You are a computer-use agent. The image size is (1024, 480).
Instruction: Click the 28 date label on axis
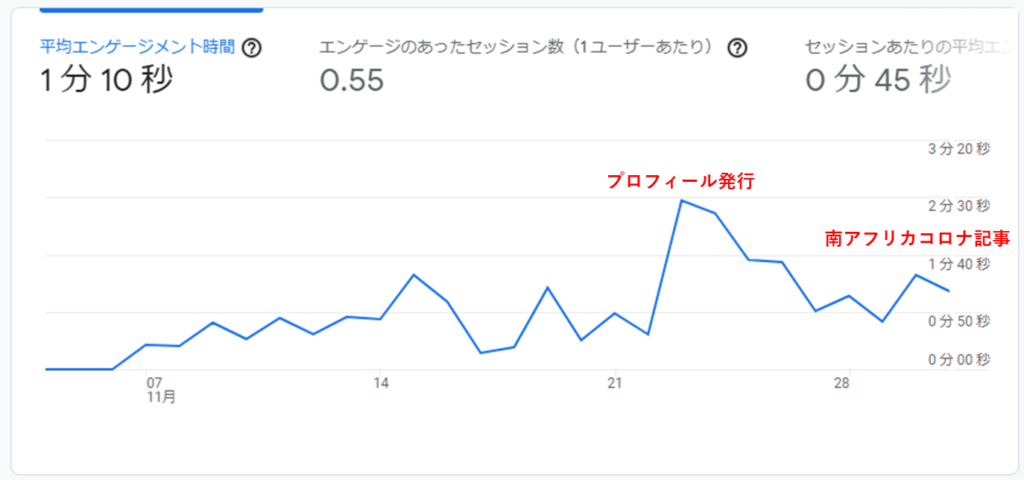(x=842, y=383)
